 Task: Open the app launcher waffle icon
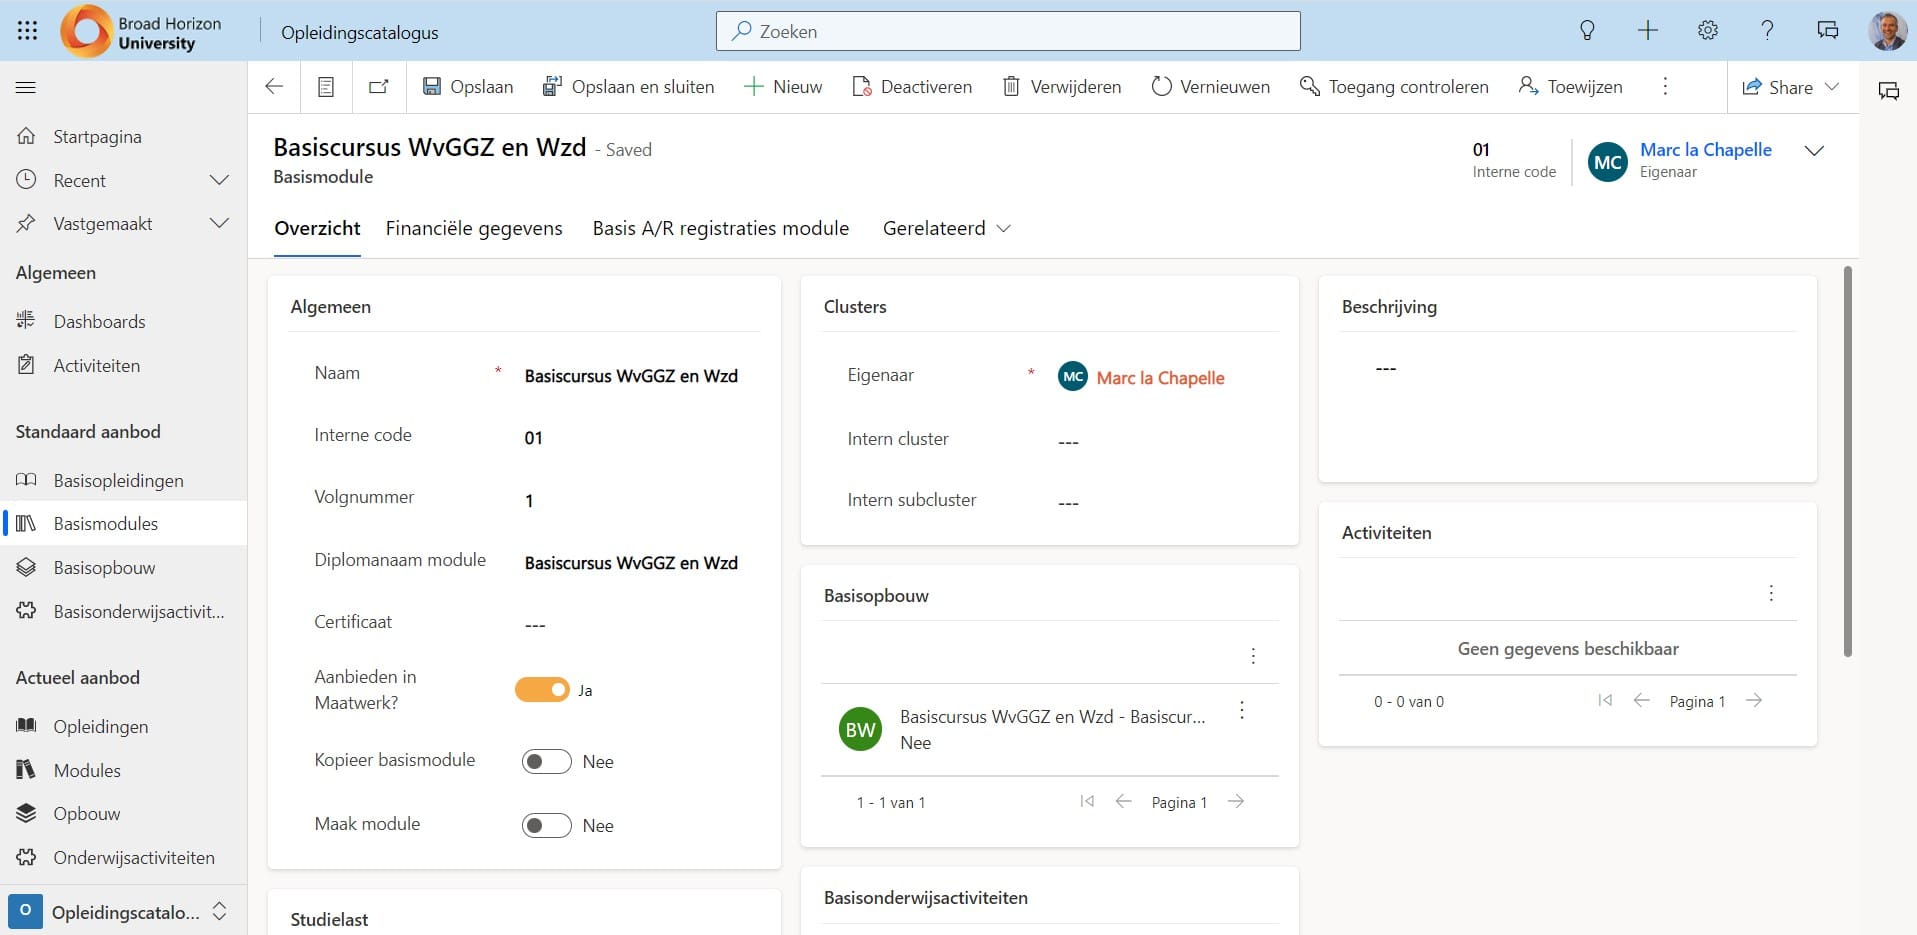tap(28, 31)
